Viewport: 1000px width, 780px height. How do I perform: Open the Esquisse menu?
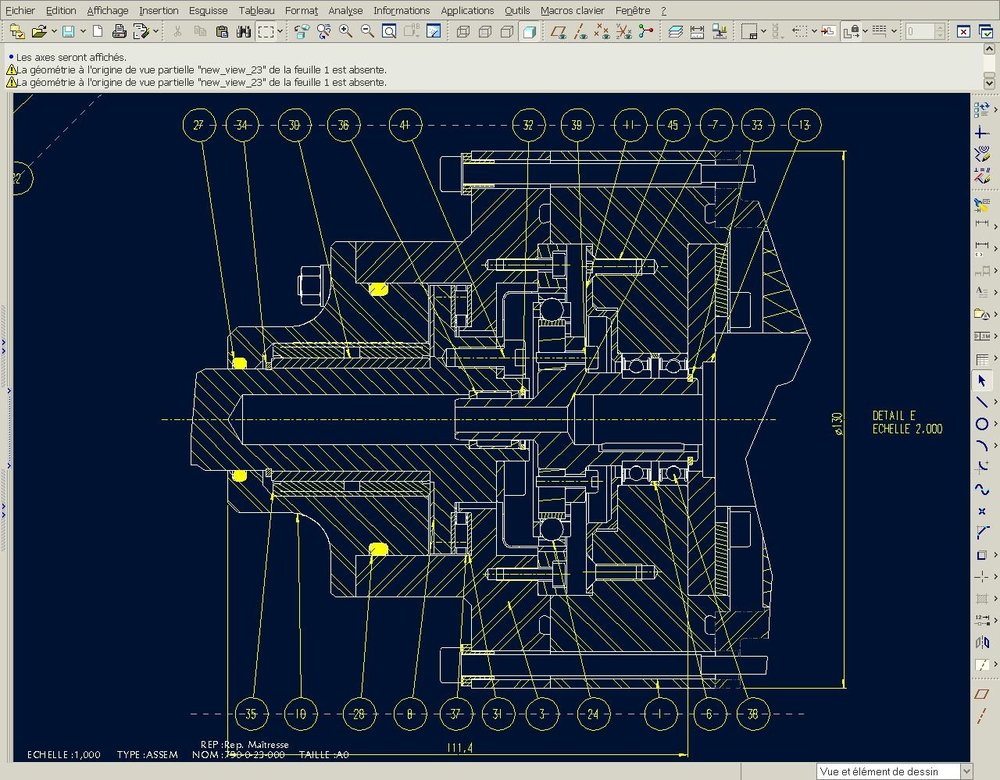(x=208, y=10)
